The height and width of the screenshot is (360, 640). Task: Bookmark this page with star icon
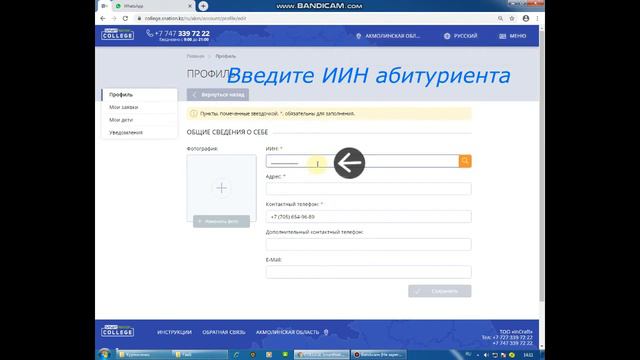coord(512,18)
